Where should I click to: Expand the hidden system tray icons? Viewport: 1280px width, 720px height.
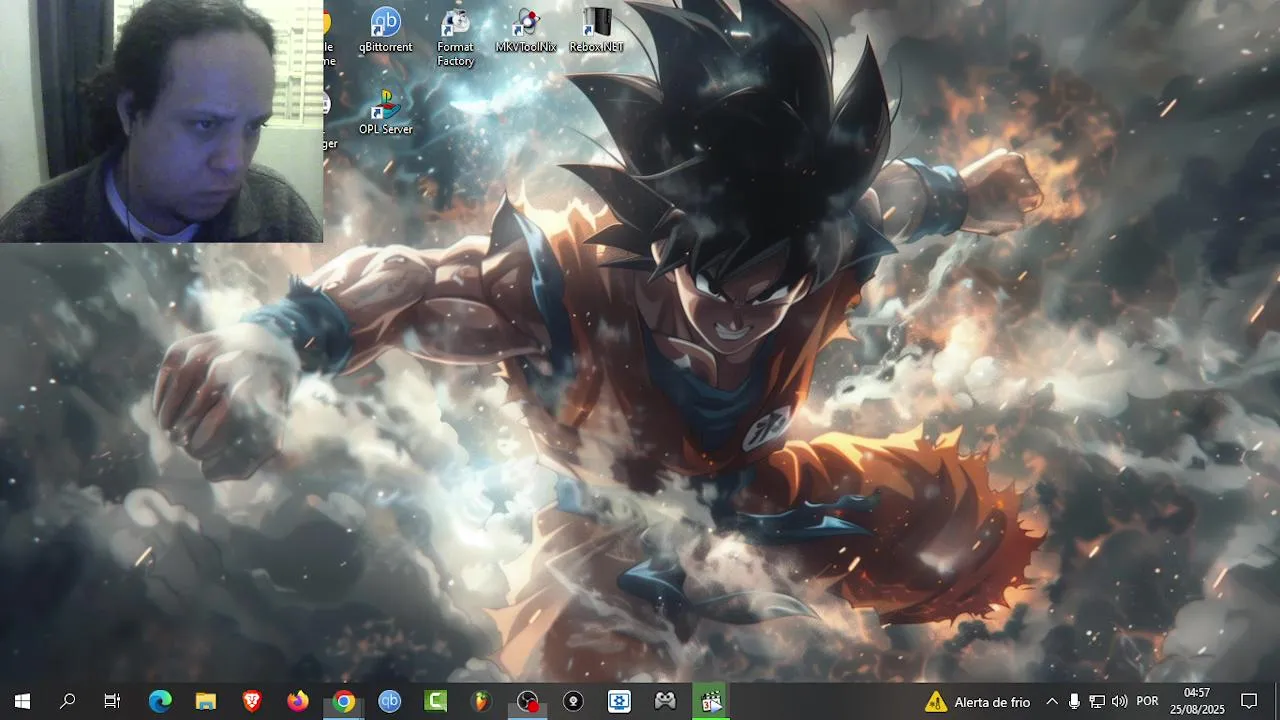(1052, 702)
